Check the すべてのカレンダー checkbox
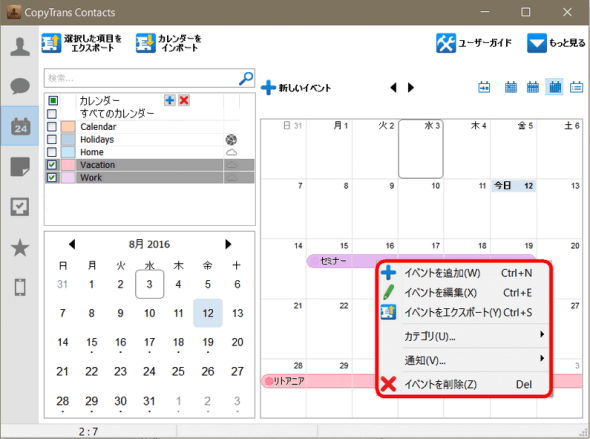Image resolution: width=590 pixels, height=439 pixels. click(52, 114)
